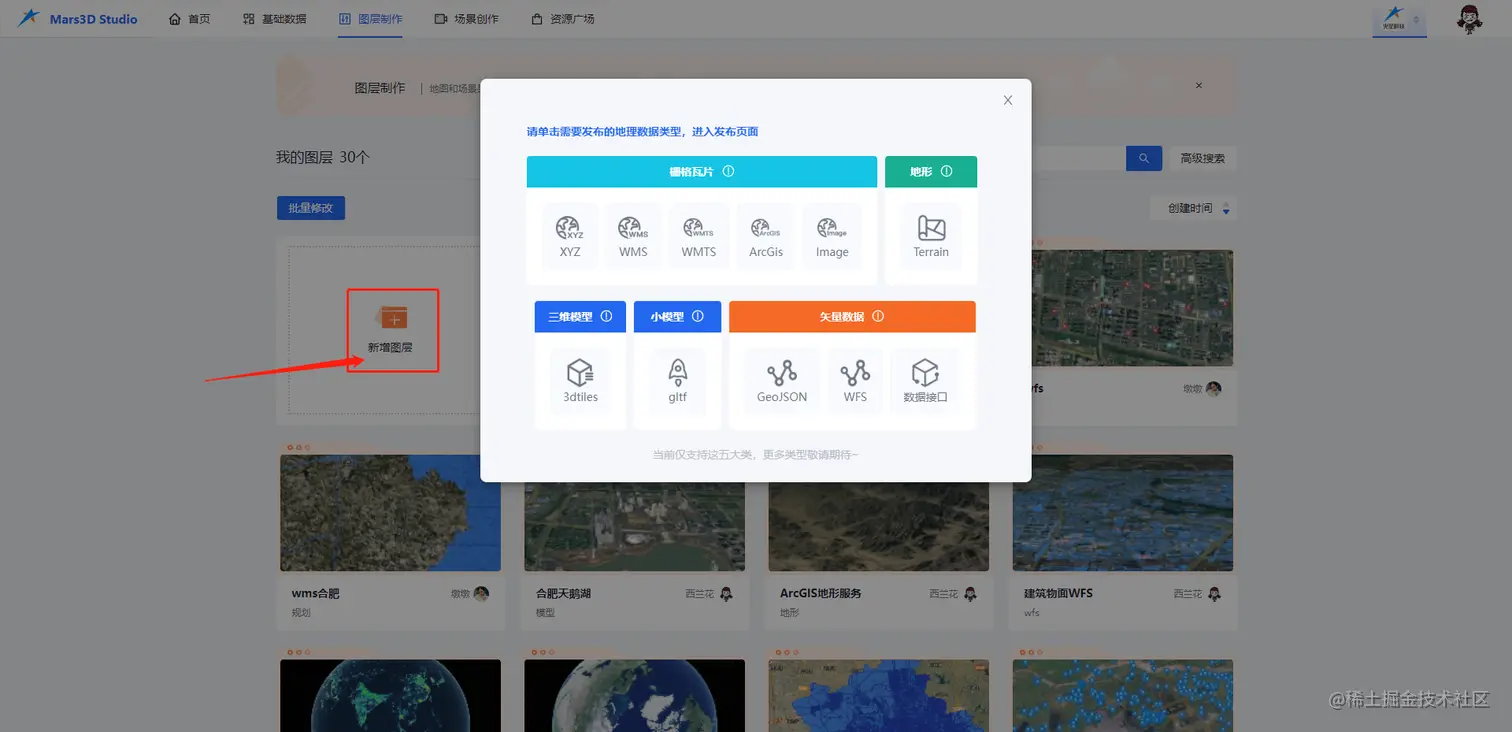Choose the gltf small model type

pyautogui.click(x=678, y=381)
